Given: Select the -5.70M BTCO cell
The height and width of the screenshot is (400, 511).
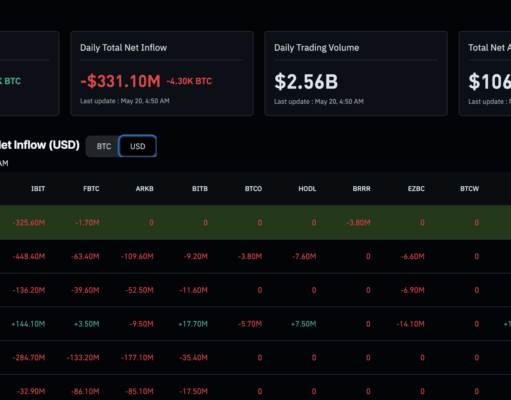Looking at the screenshot, I should point(250,324).
